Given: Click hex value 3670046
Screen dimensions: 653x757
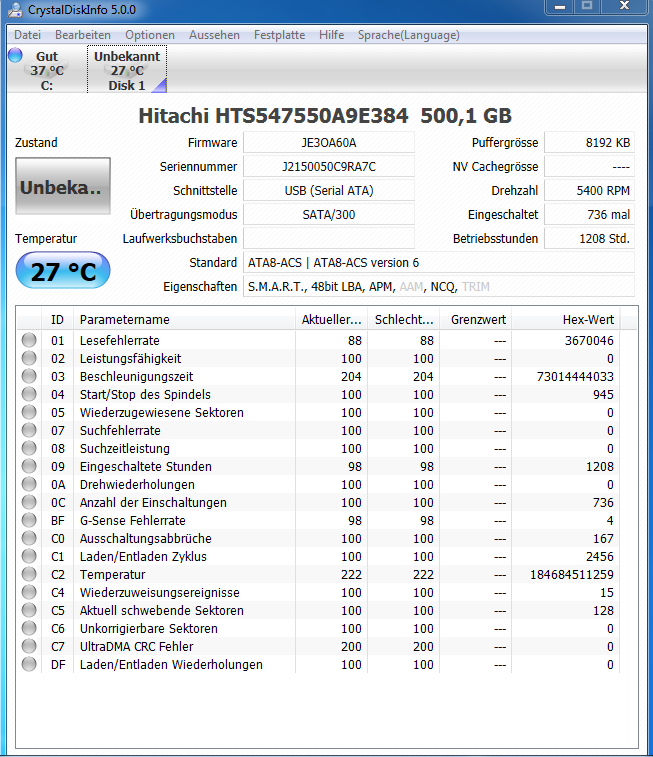Looking at the screenshot, I should [589, 340].
